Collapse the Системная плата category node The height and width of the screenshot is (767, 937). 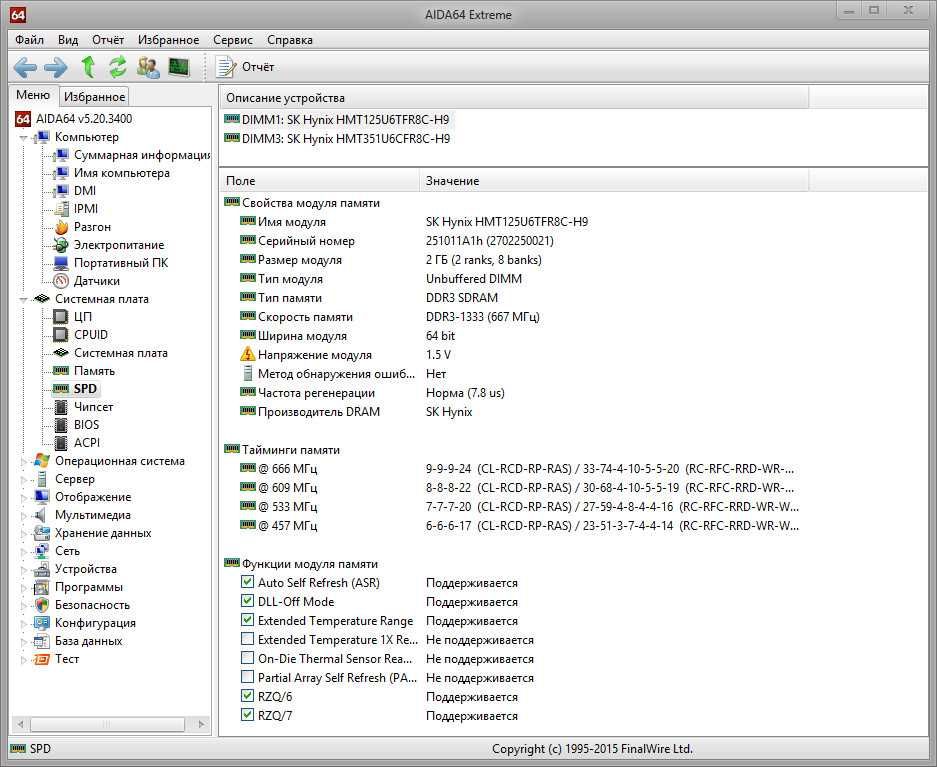(x=23, y=299)
